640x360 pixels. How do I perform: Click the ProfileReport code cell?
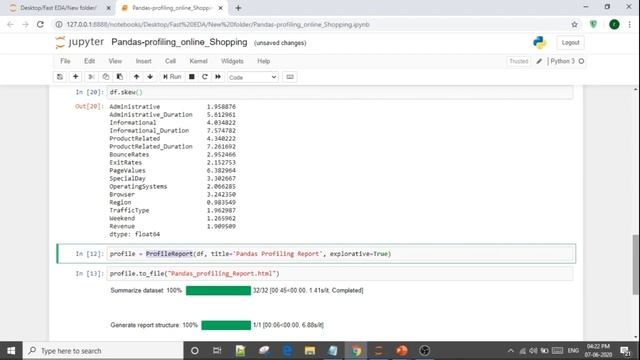click(340, 254)
